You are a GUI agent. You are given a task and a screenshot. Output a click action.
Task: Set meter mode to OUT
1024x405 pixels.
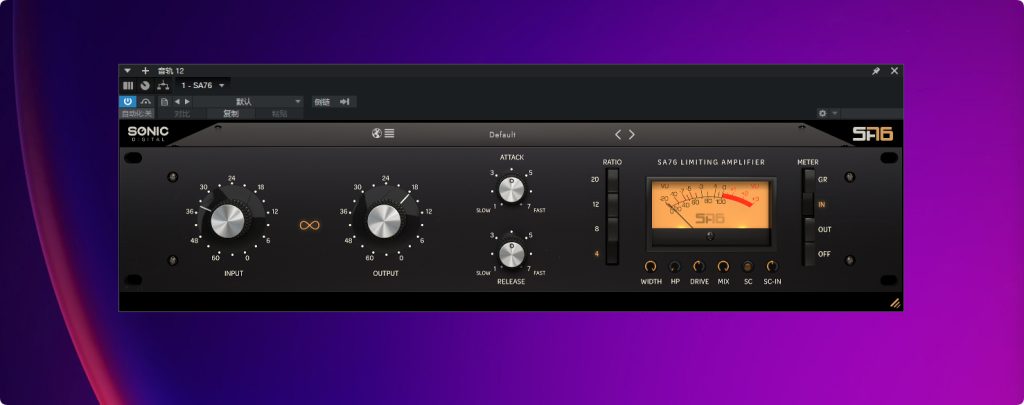tap(810, 229)
